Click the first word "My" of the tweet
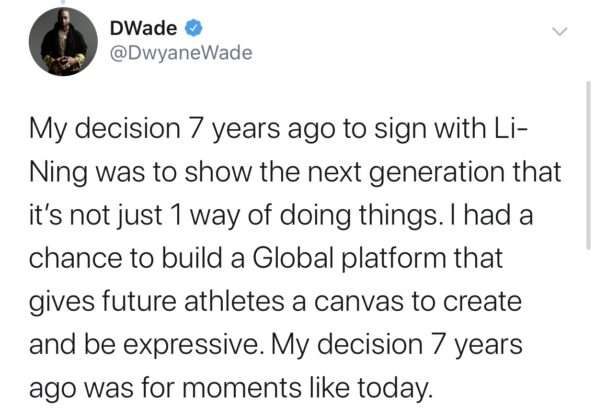The image size is (595, 419). tap(47, 130)
